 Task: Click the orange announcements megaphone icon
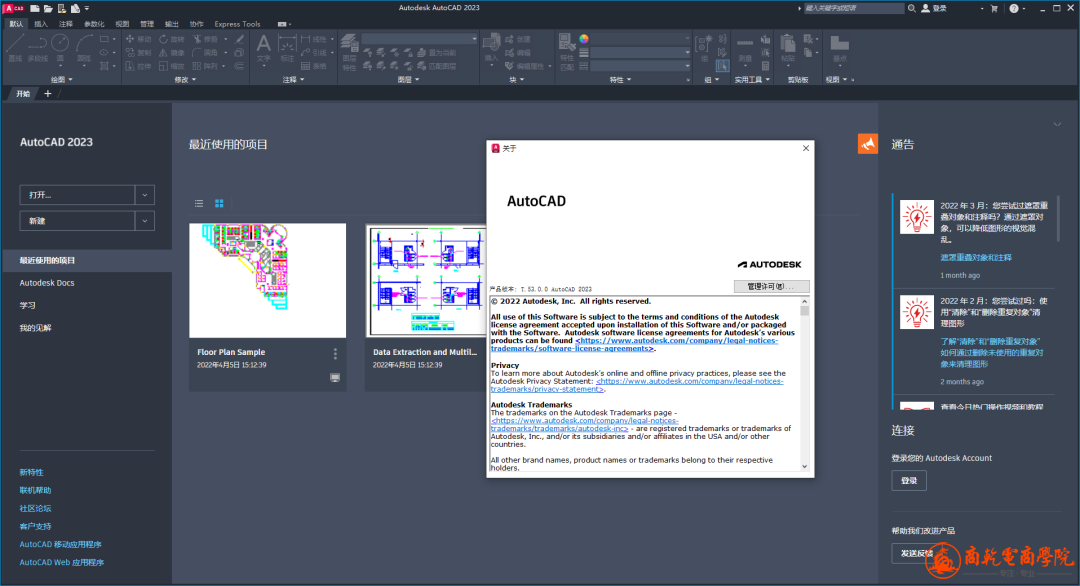coord(867,144)
